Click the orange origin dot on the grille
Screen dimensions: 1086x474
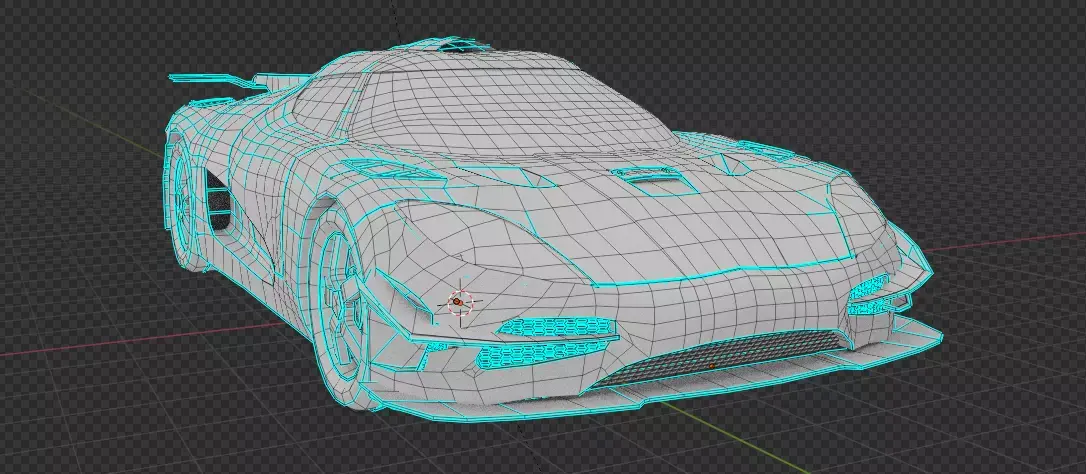(711, 365)
